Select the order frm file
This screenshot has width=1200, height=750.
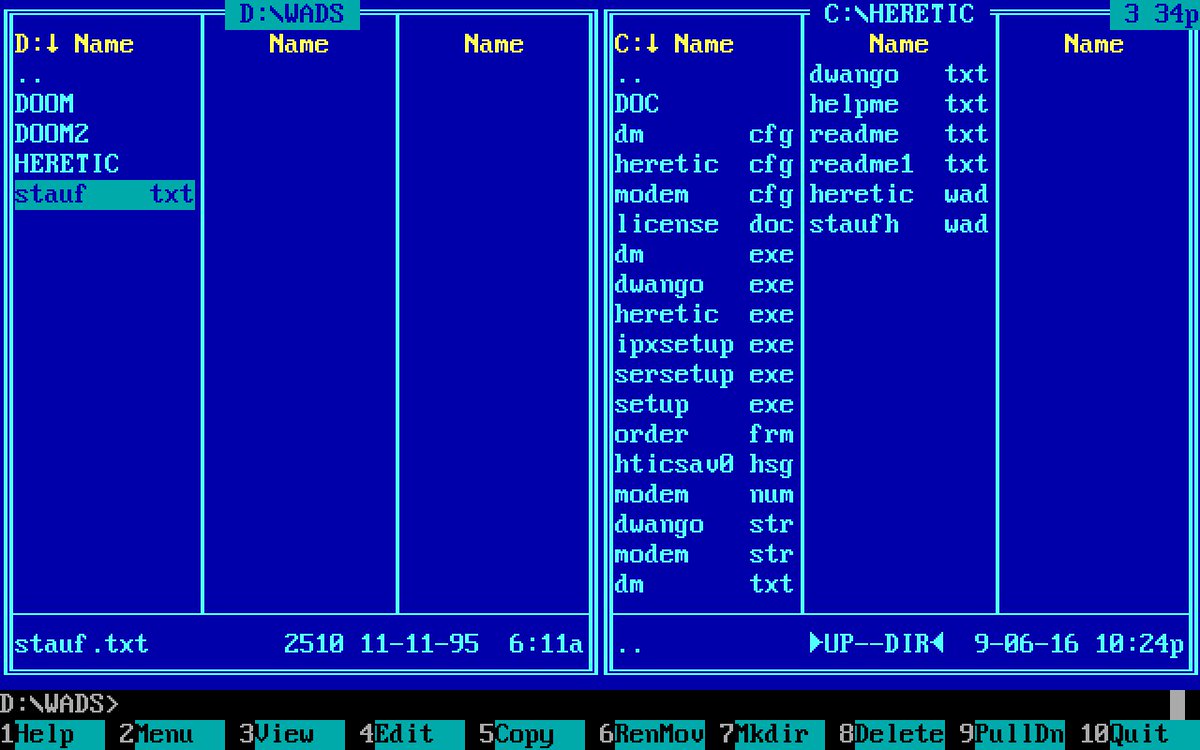[x=704, y=434]
